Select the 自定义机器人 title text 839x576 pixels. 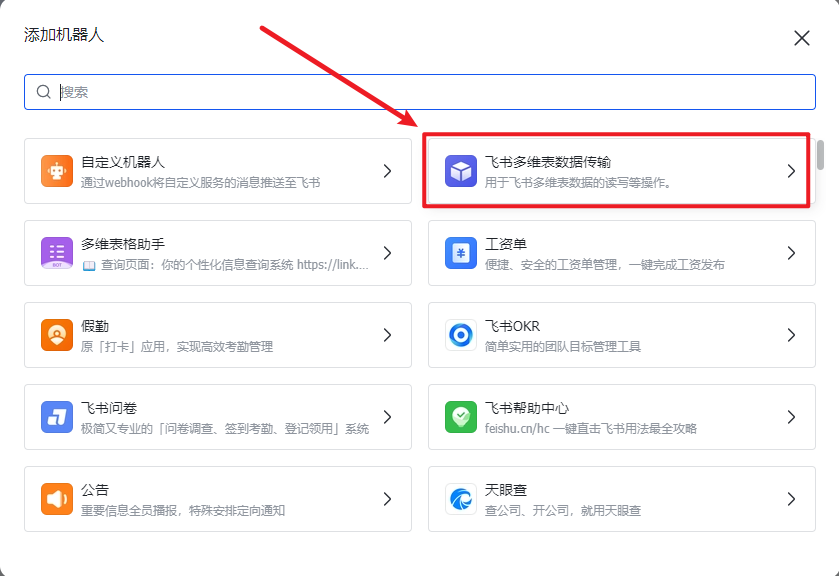pos(123,162)
